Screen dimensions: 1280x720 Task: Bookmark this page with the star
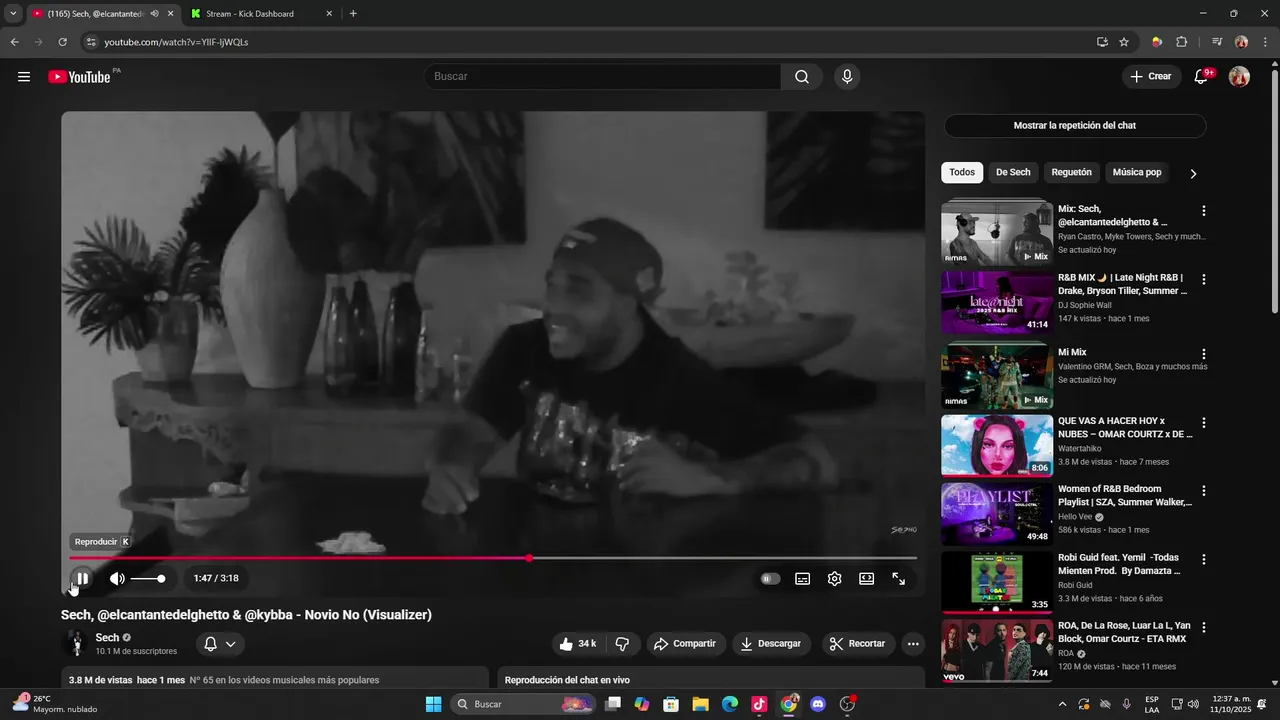point(1124,42)
